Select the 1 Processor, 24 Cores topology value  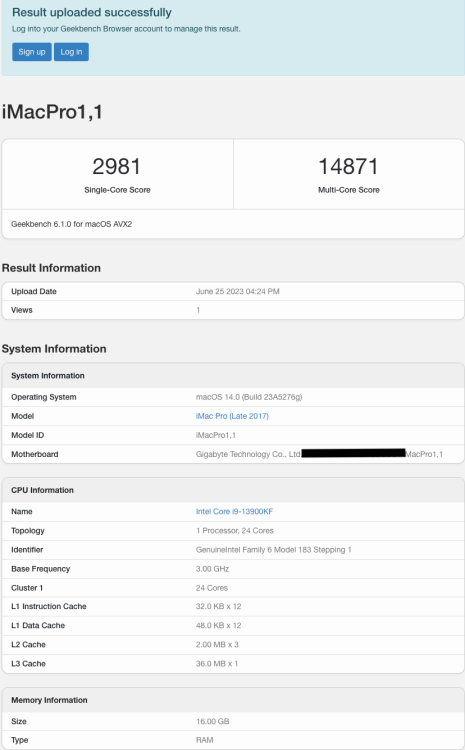click(x=234, y=530)
